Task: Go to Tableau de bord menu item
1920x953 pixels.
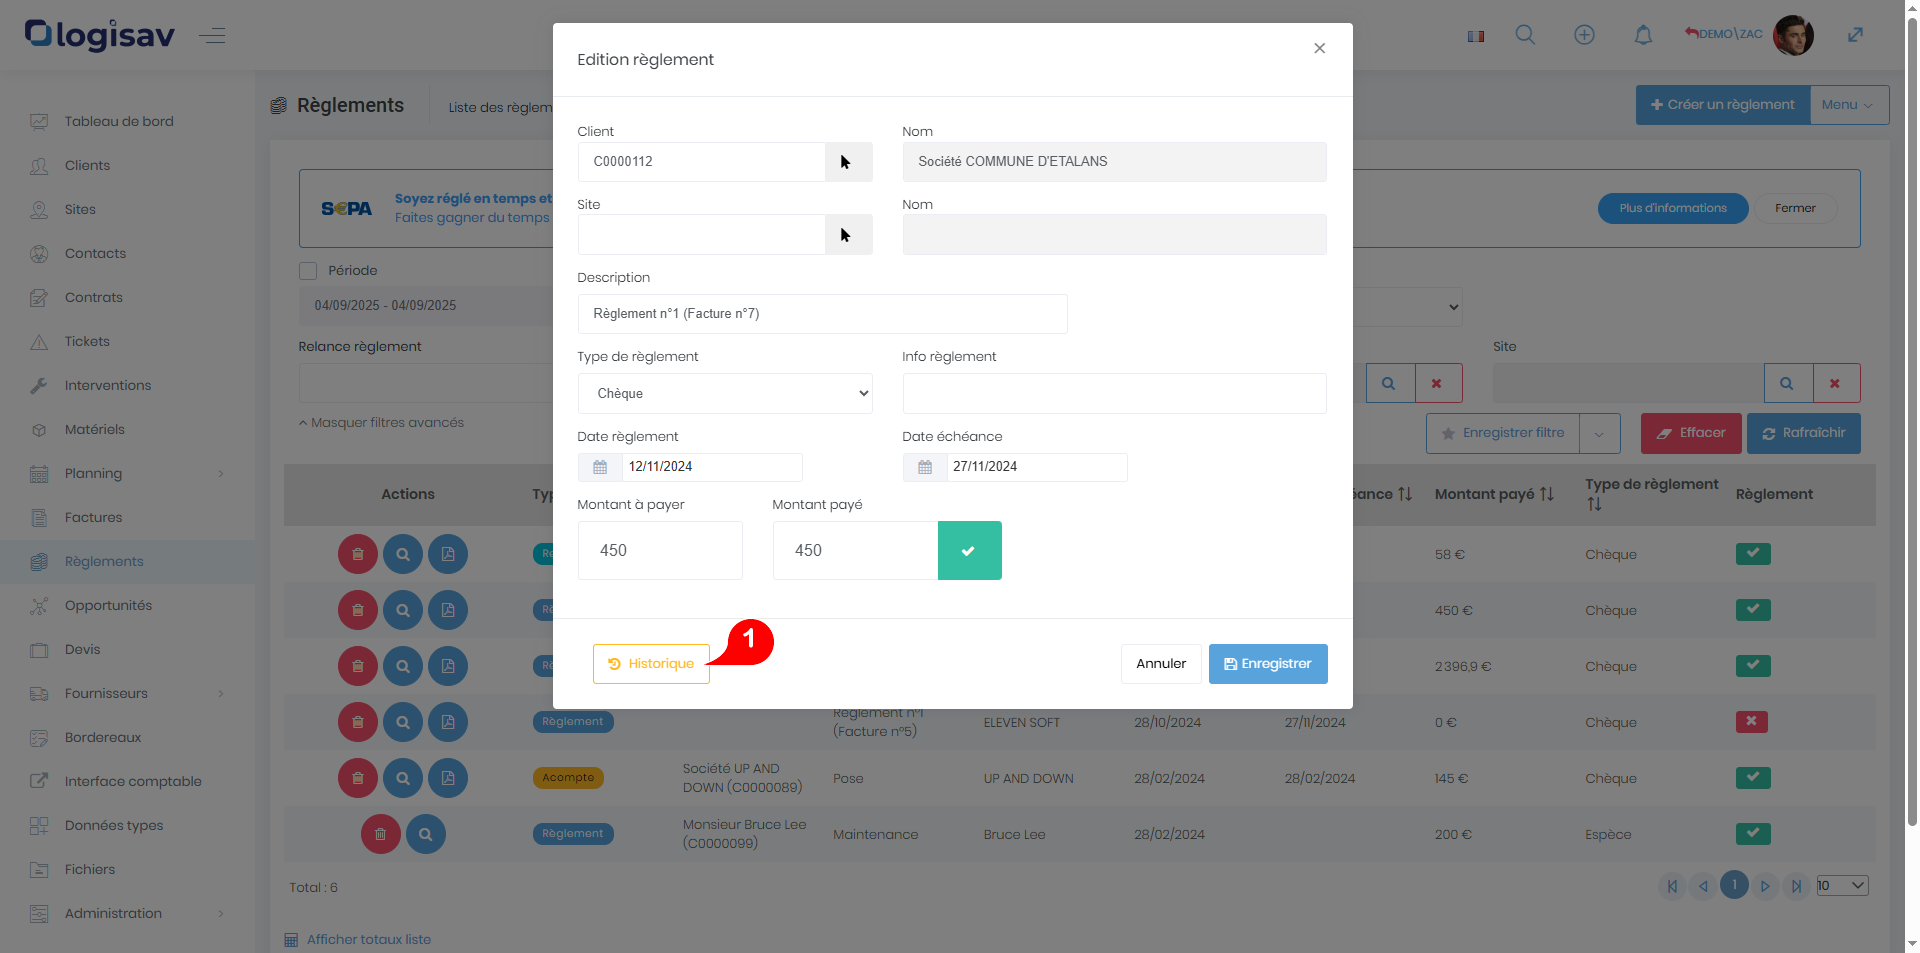Action: click(x=119, y=121)
